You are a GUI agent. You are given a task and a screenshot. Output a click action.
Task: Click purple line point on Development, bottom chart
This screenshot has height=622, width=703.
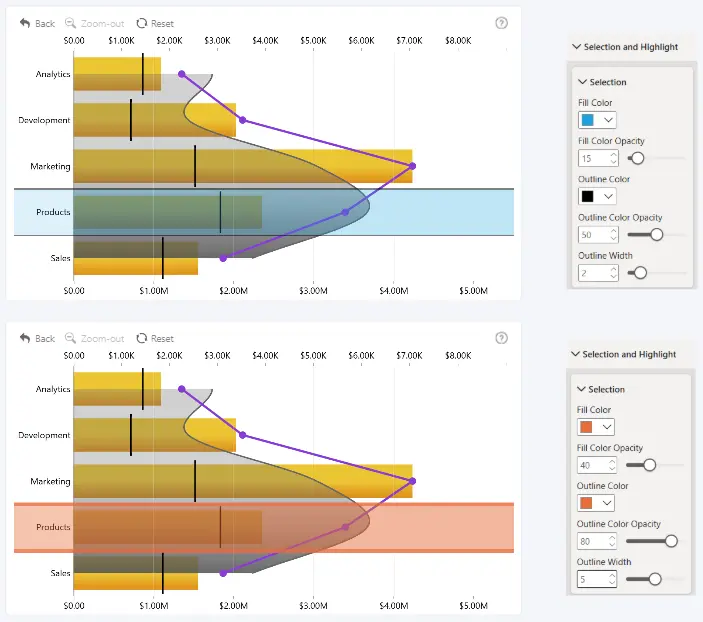(243, 435)
